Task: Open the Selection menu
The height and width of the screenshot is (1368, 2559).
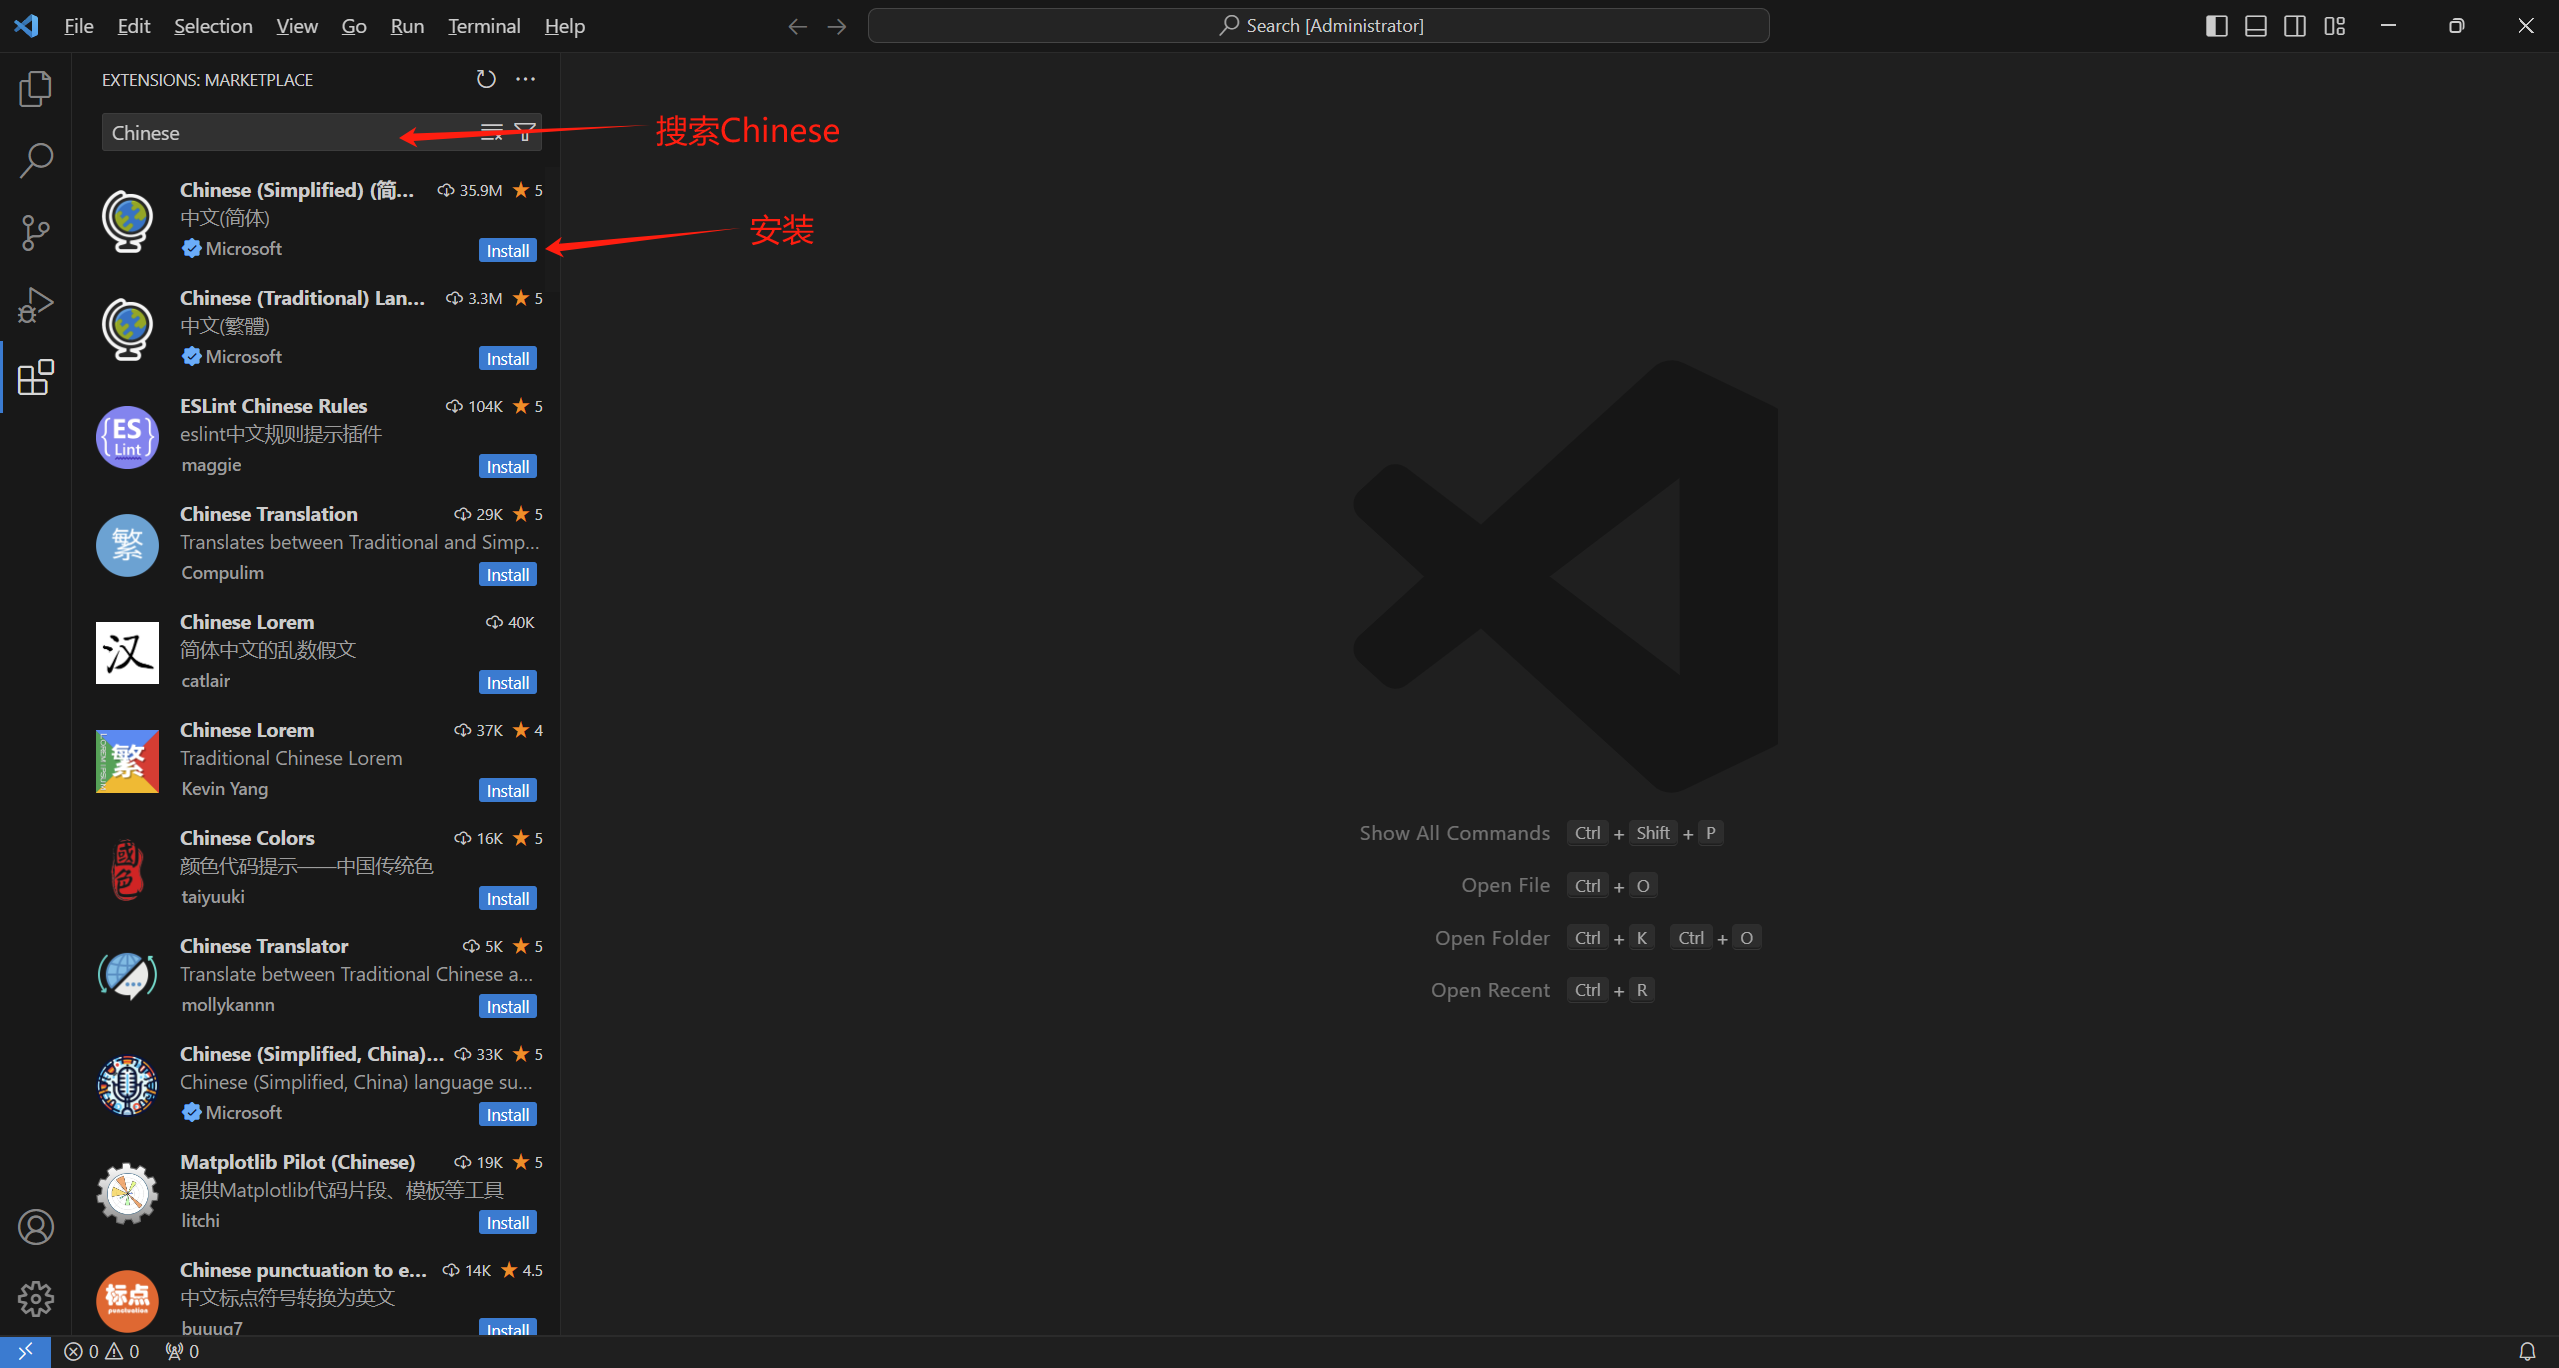Action: point(213,26)
